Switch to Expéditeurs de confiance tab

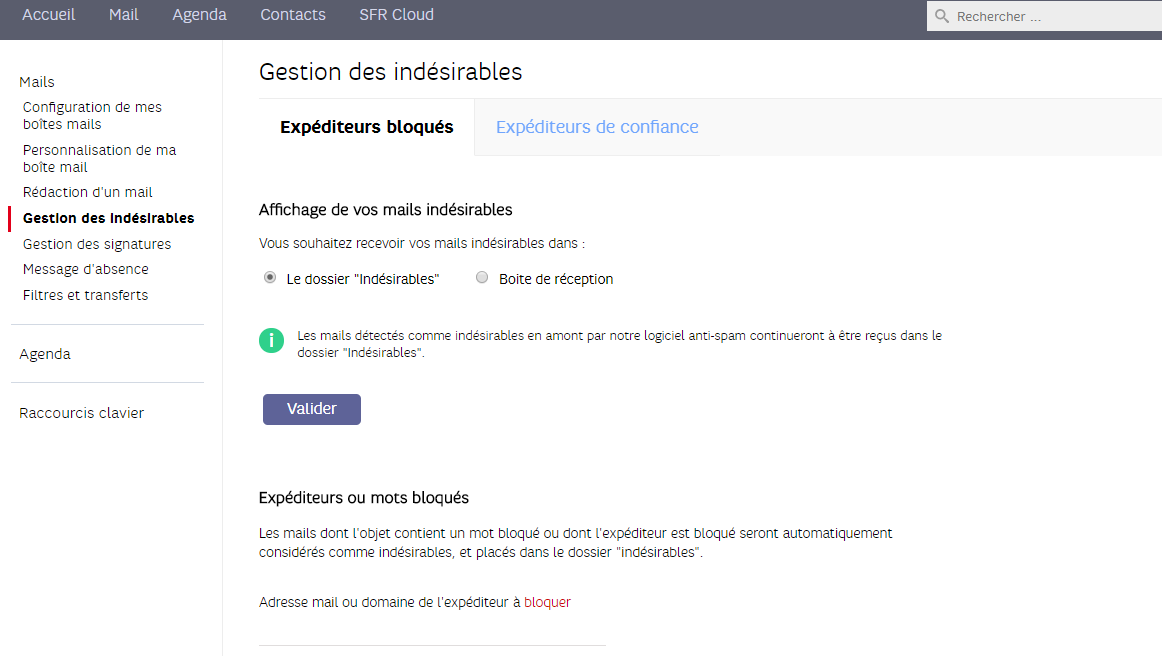pos(597,127)
